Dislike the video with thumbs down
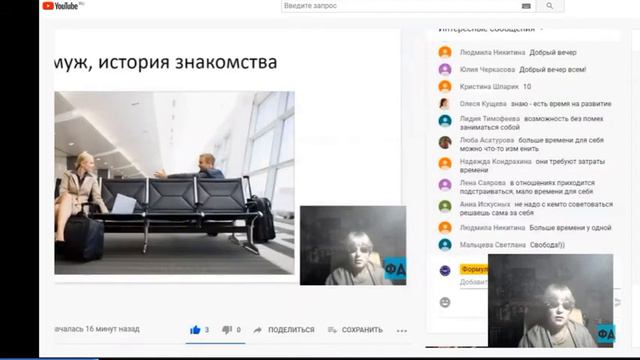 pos(227,330)
